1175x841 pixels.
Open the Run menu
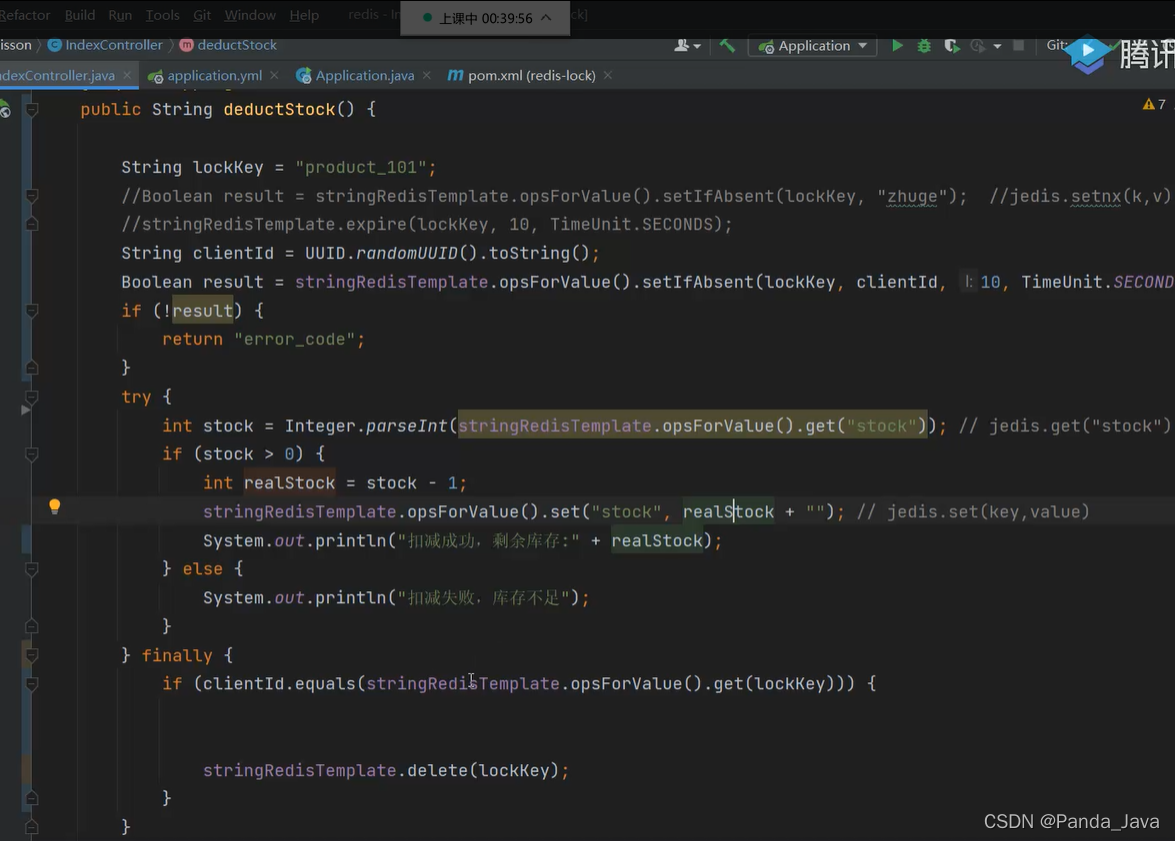(x=120, y=15)
